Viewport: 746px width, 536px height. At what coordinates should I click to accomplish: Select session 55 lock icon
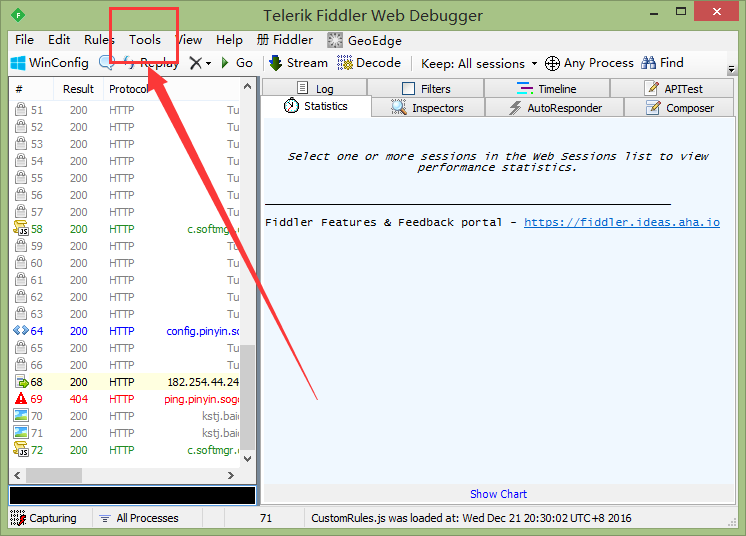click(x=21, y=177)
